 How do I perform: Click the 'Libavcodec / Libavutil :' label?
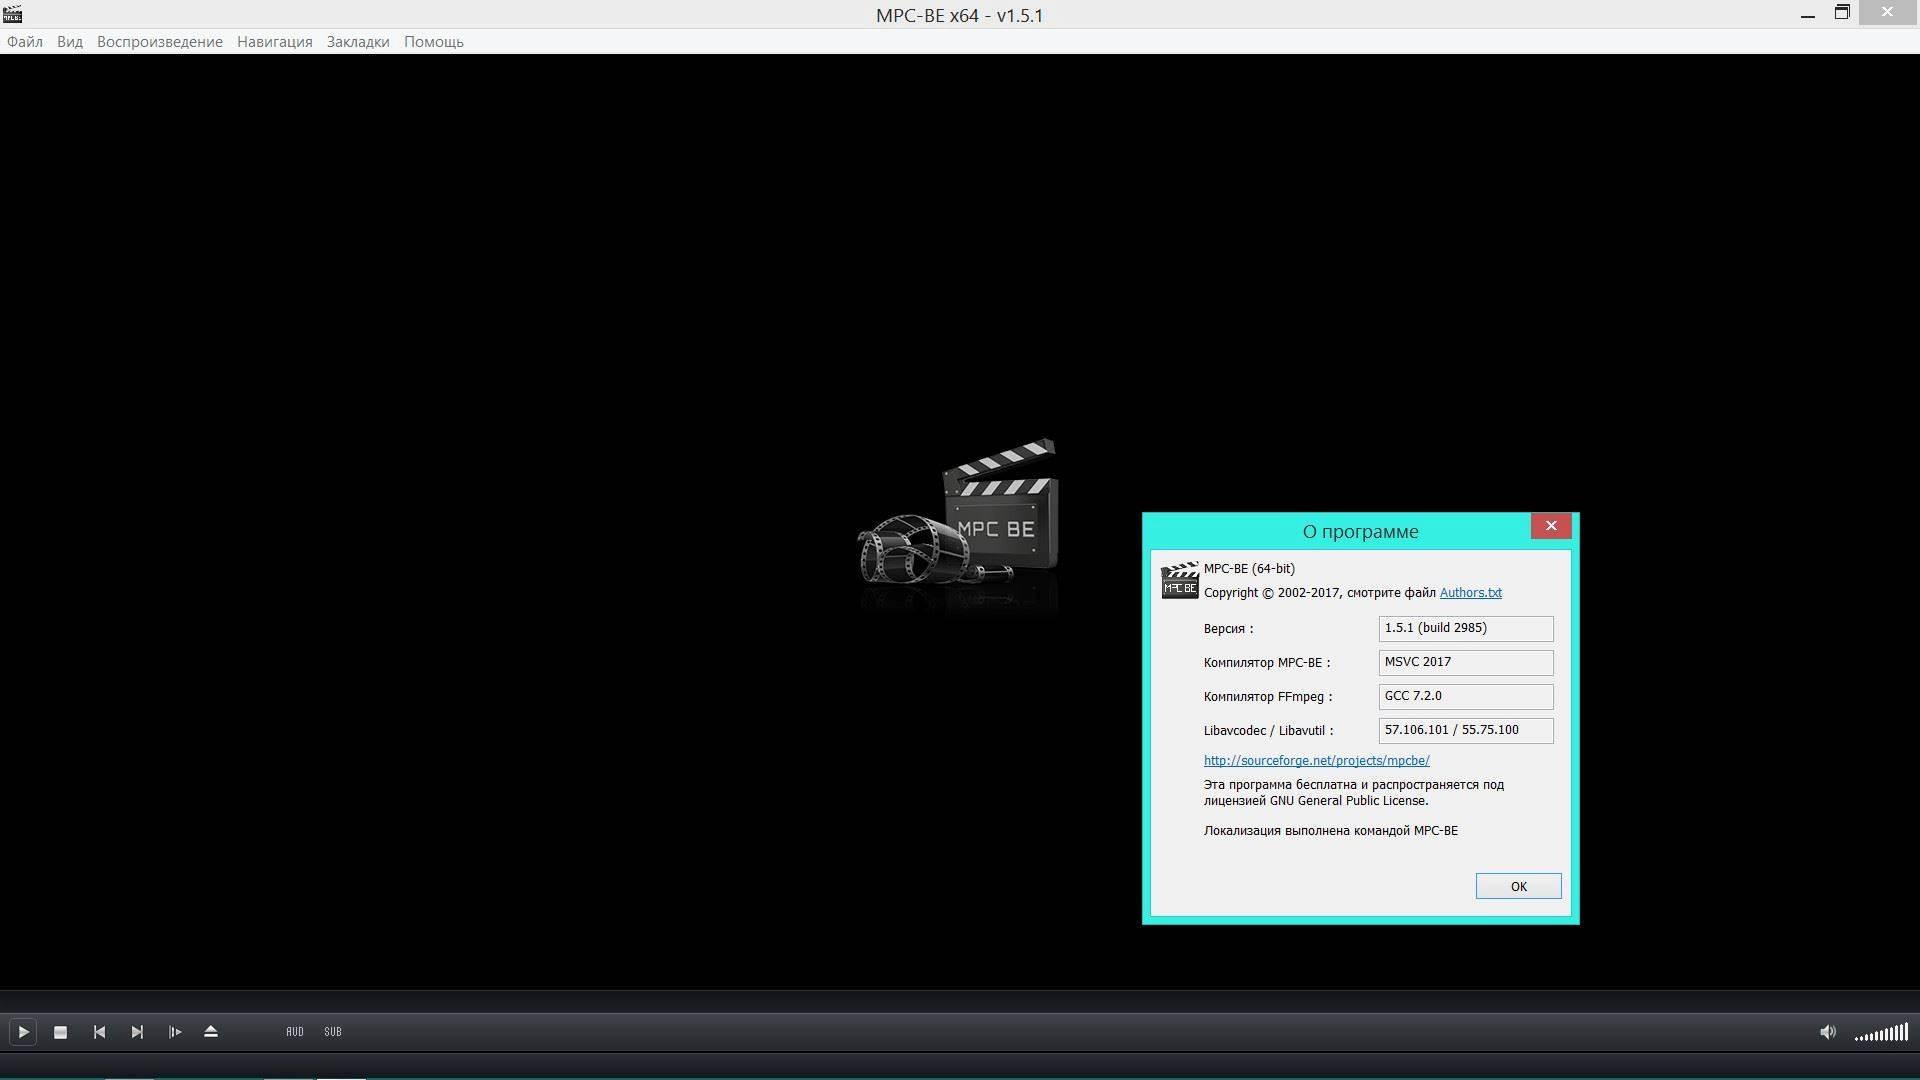(x=1268, y=731)
